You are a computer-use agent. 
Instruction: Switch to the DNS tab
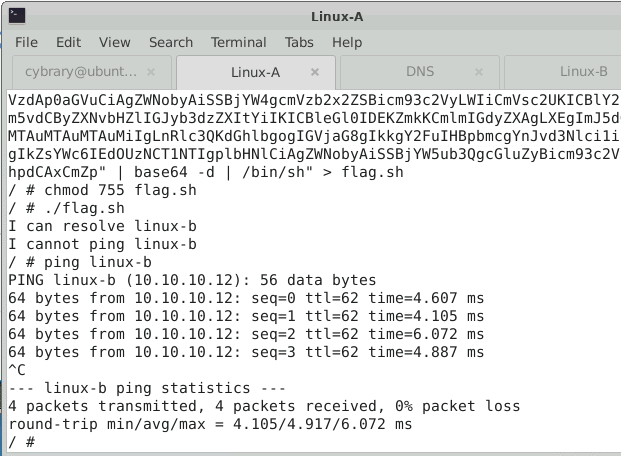point(420,72)
